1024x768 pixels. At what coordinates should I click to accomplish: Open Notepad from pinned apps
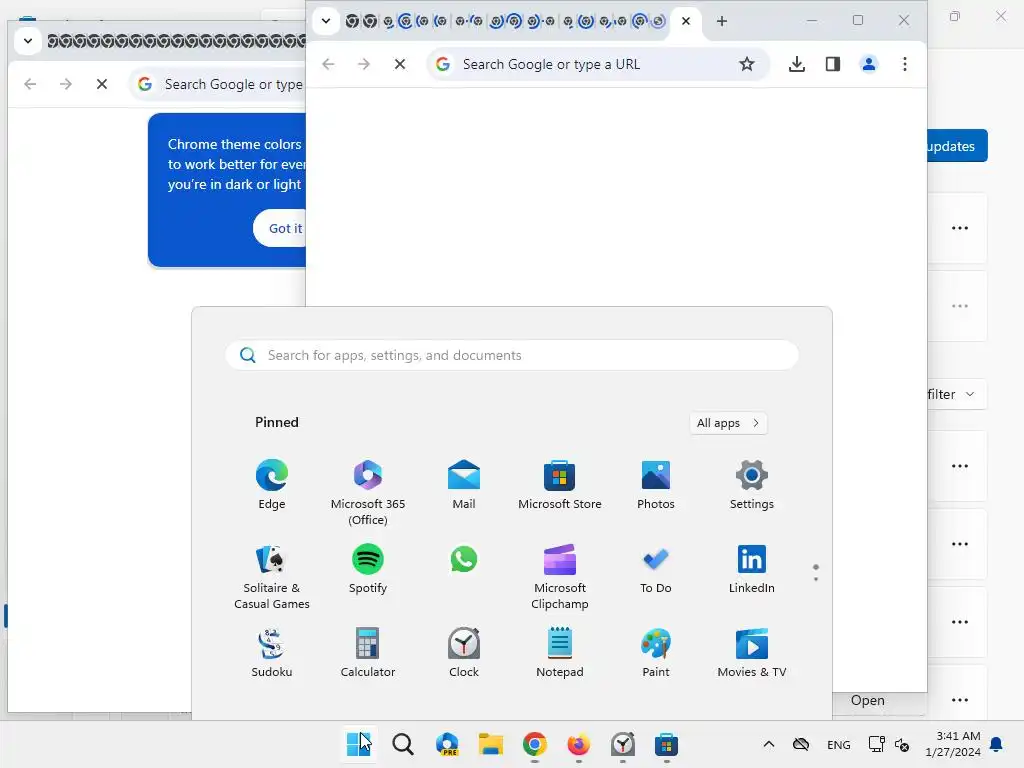pos(560,652)
